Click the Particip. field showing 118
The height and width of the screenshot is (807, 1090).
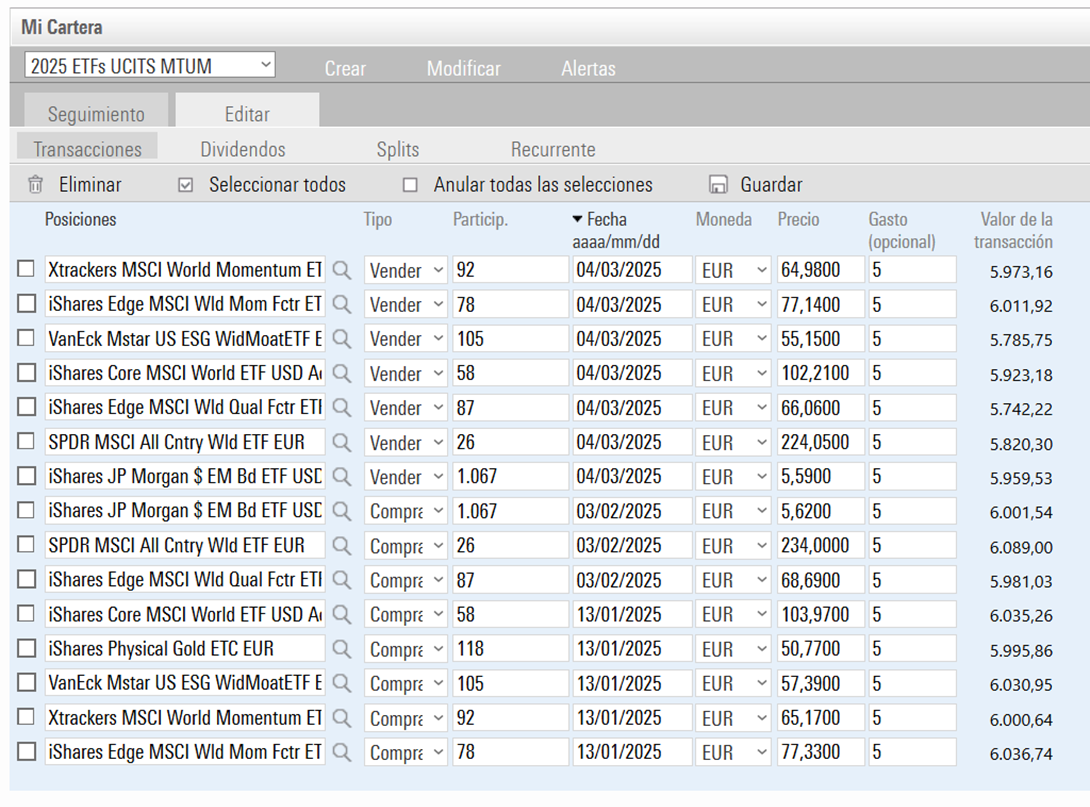(x=510, y=649)
